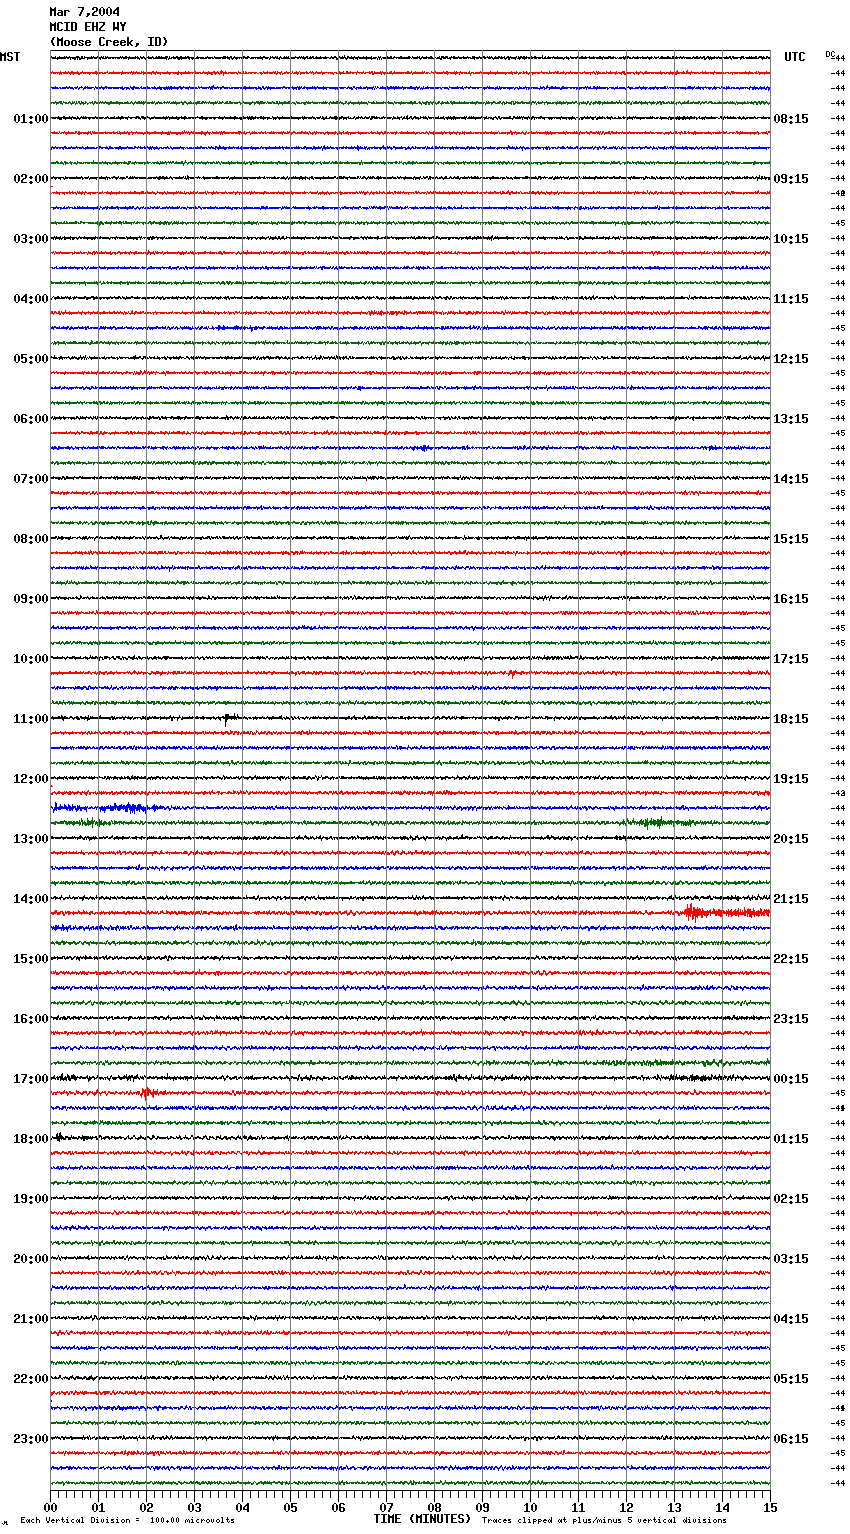Select the 23:00 MST time label
Screen dimensions: 850x1534
31,1439
